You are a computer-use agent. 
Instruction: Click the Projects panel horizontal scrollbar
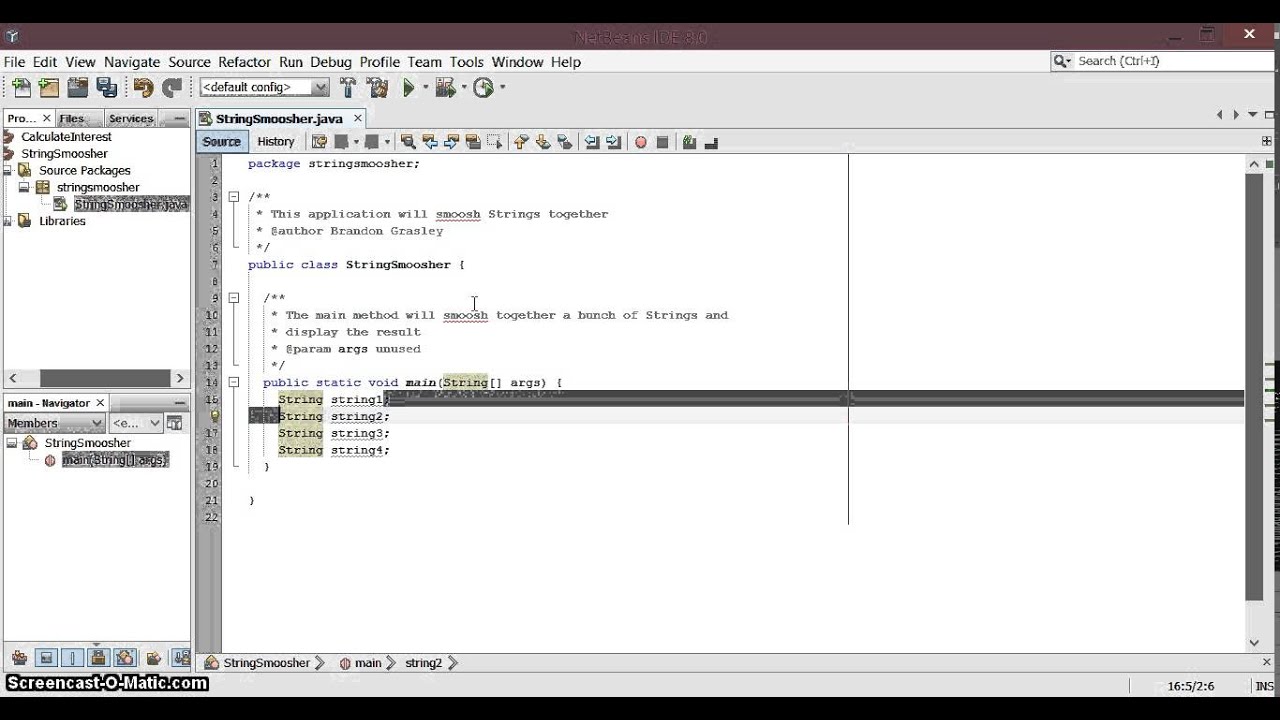click(105, 378)
